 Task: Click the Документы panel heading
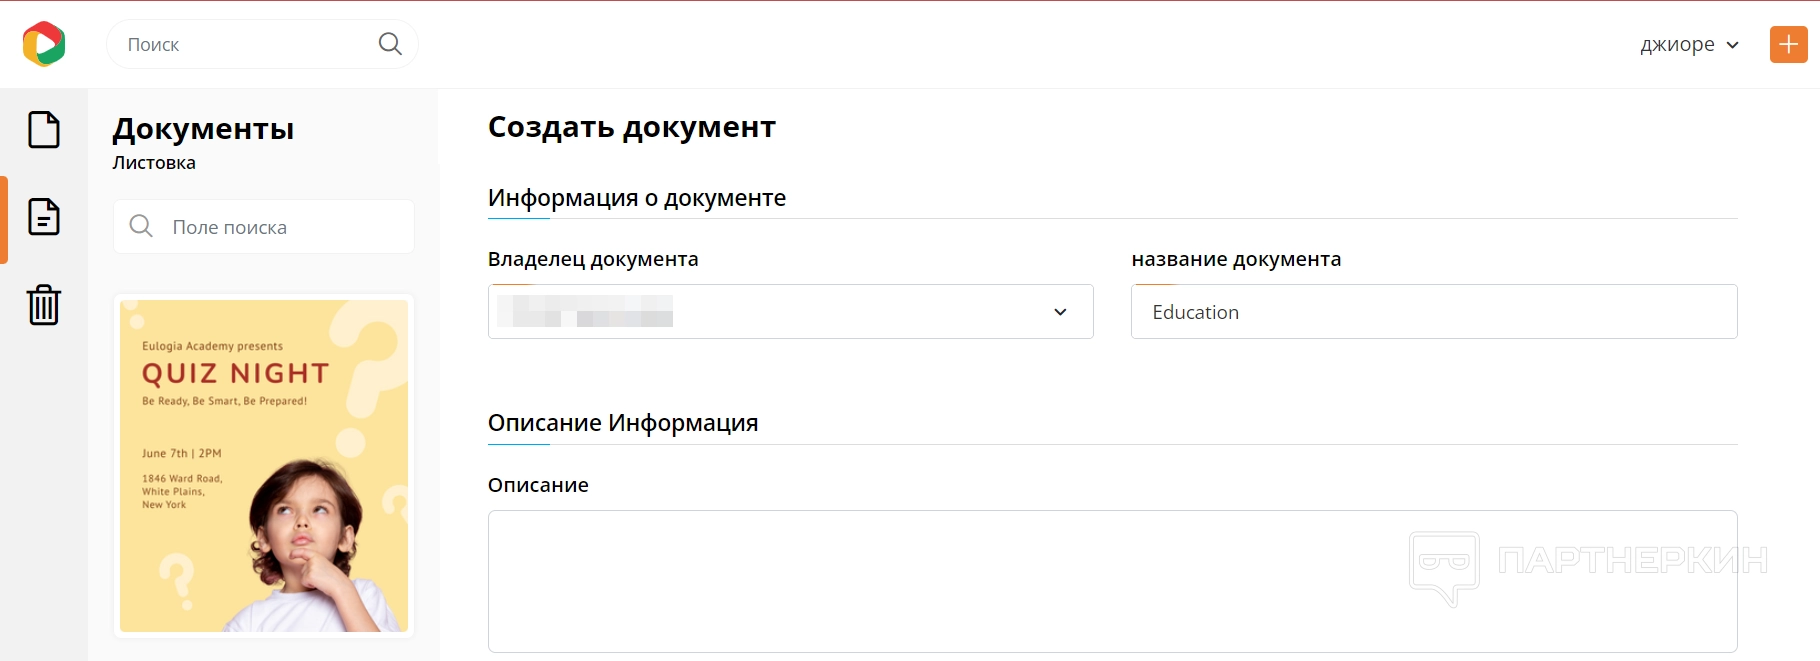203,129
